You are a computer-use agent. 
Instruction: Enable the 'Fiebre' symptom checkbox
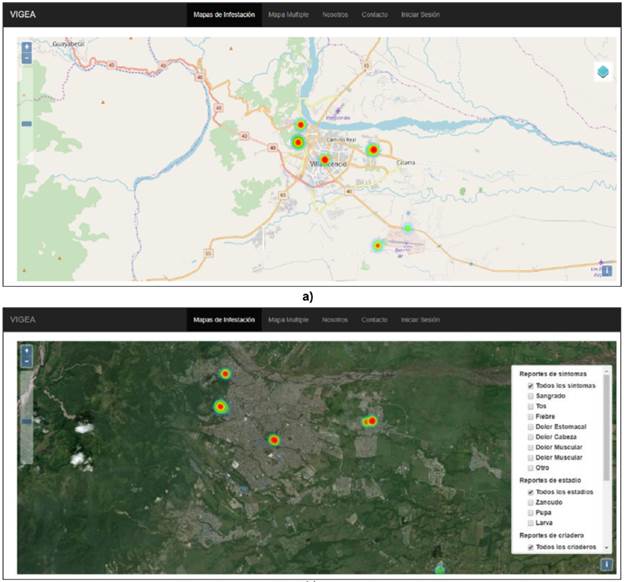coord(530,416)
